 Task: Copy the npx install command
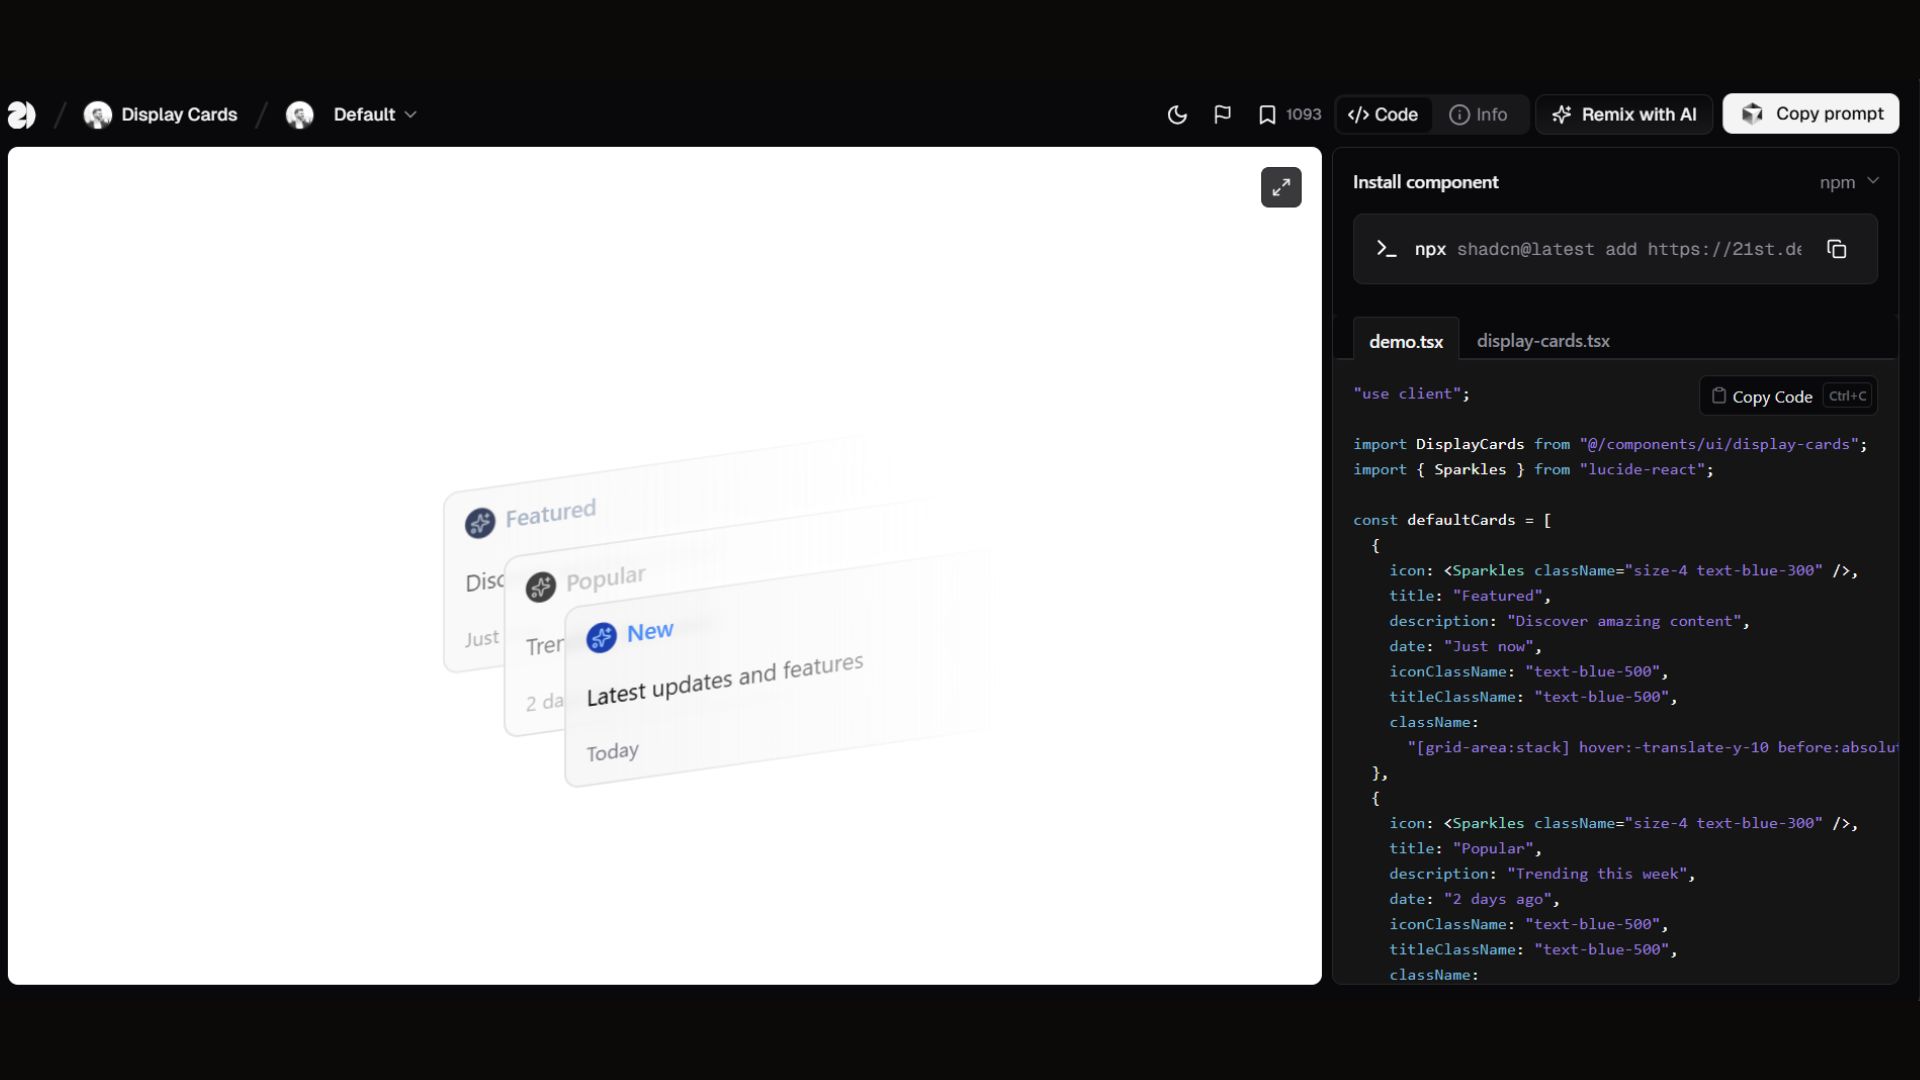pyautogui.click(x=1836, y=249)
